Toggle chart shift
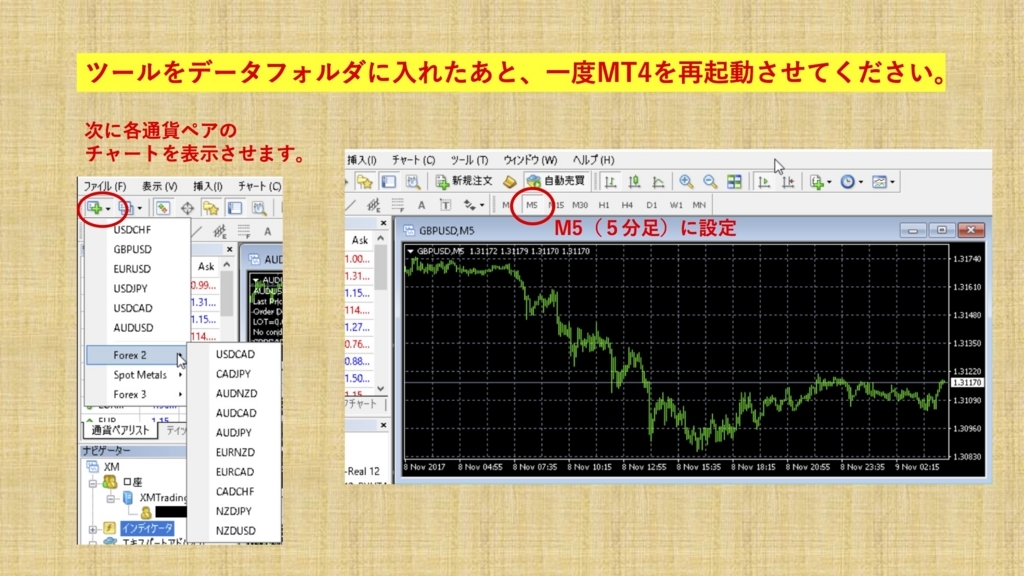The width and height of the screenshot is (1024, 576). click(788, 182)
